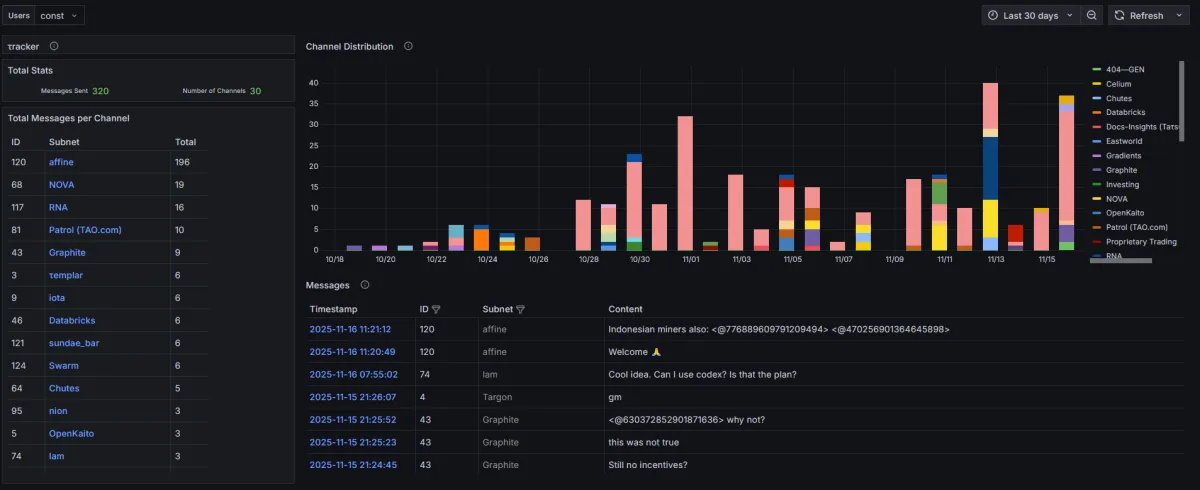1200x490 pixels.
Task: Open the Iam link in channel table
Action: 57,456
